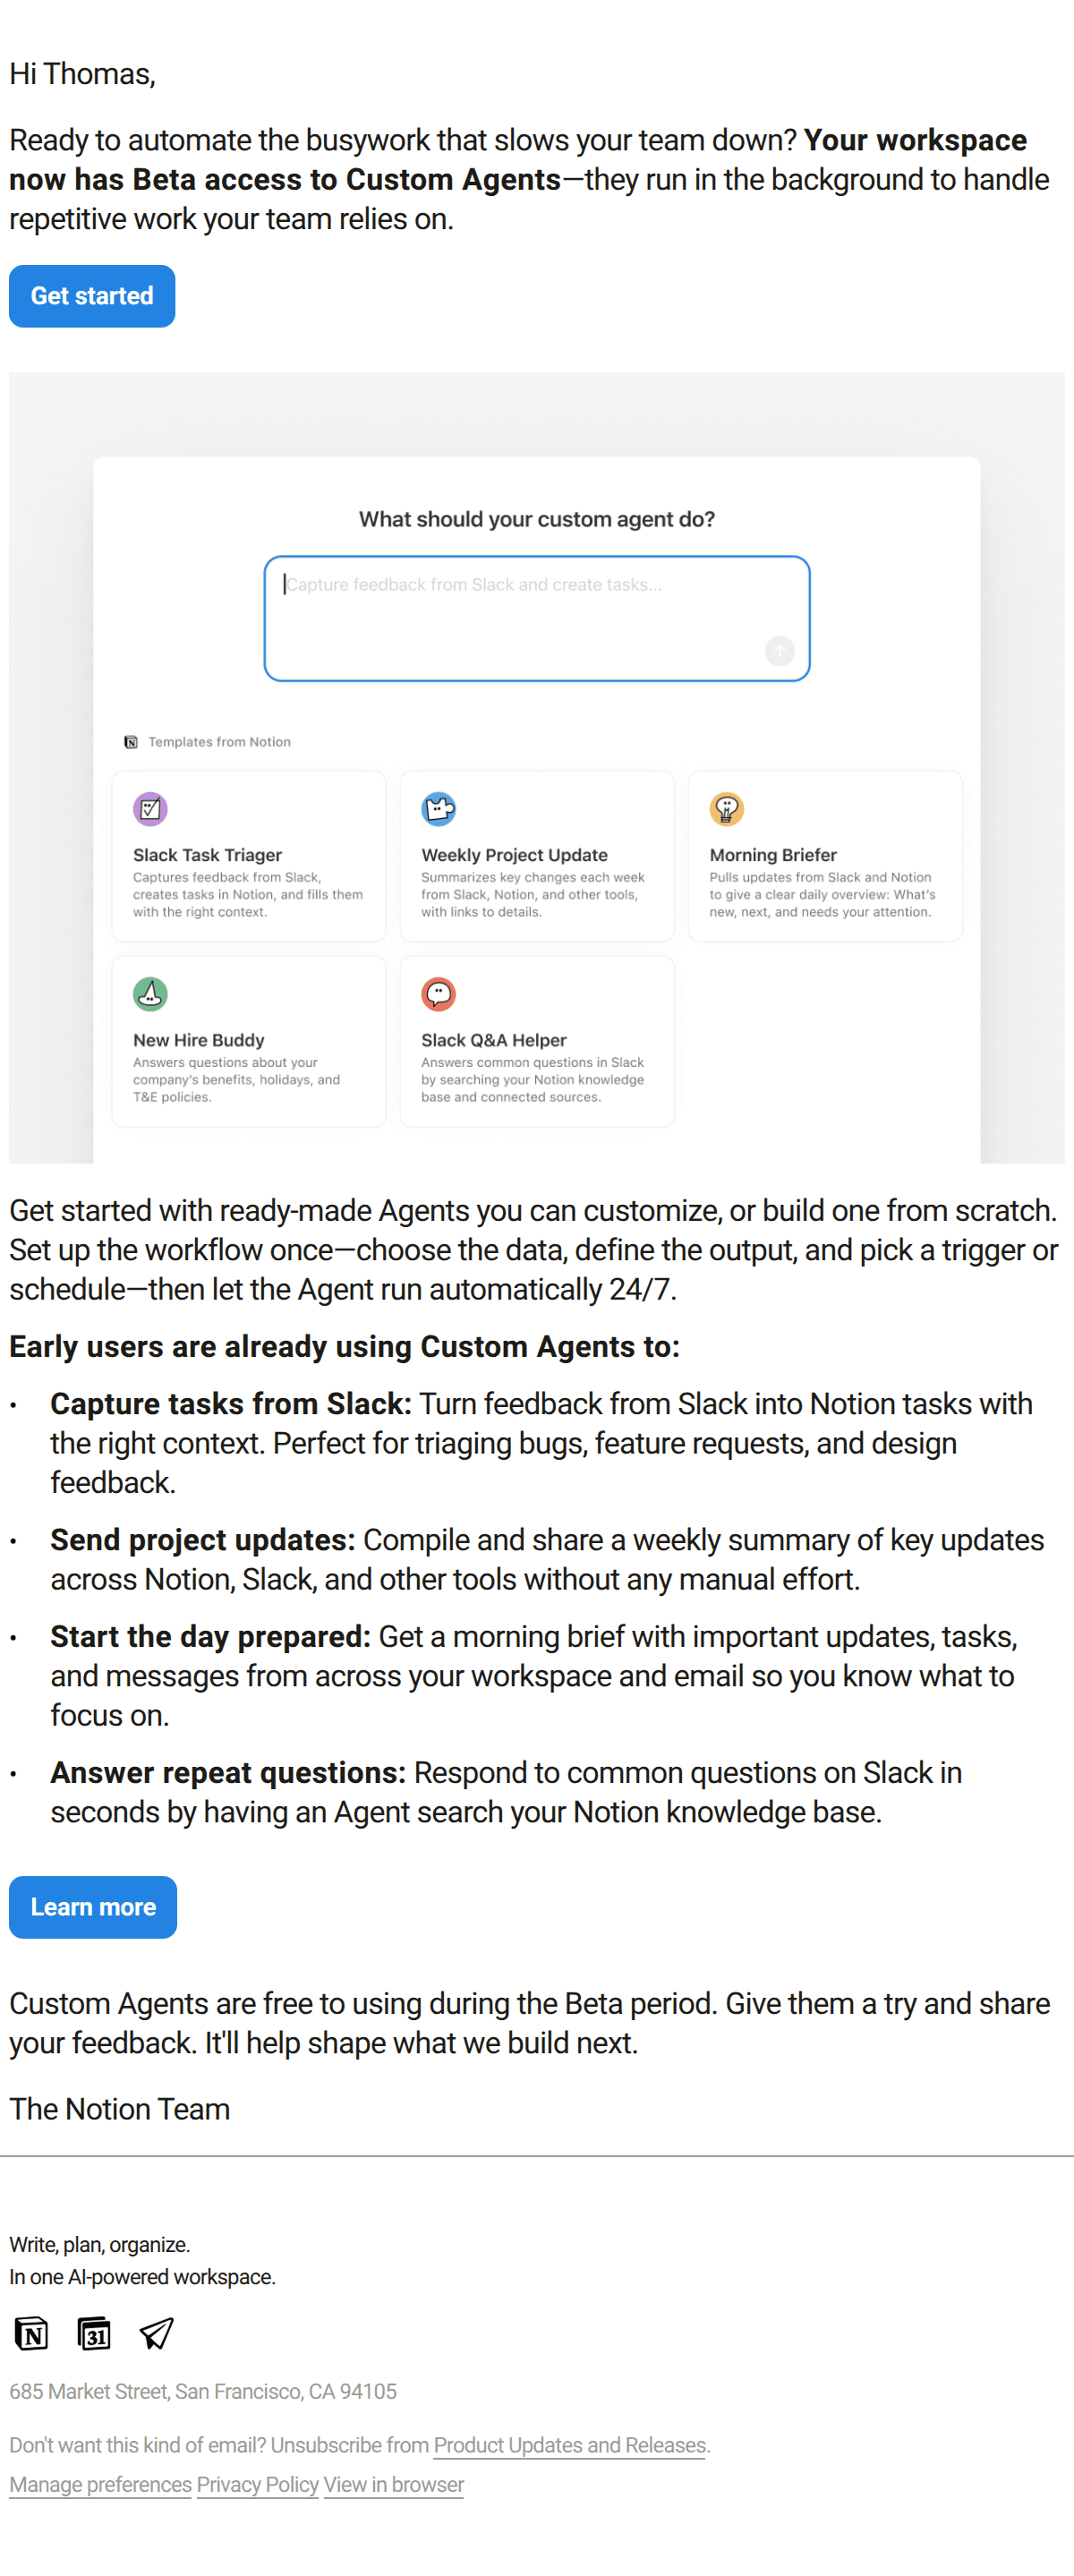
Task: Open the Notion logo icon in footer
Action: point(31,2333)
